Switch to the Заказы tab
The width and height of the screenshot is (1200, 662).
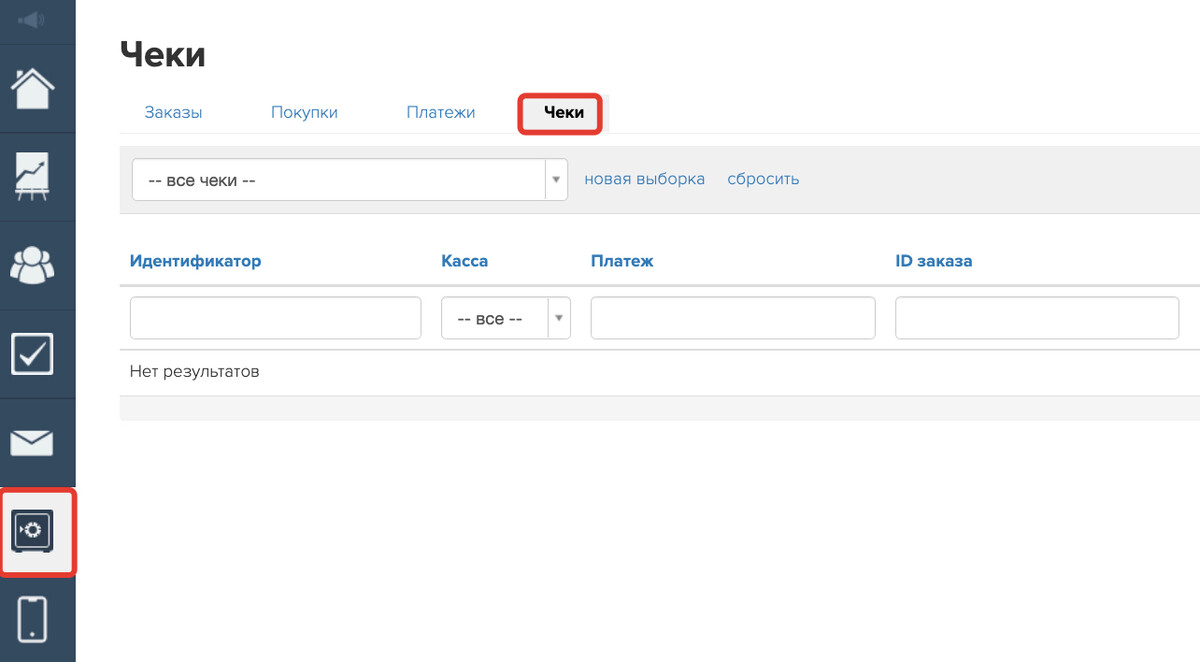[173, 113]
